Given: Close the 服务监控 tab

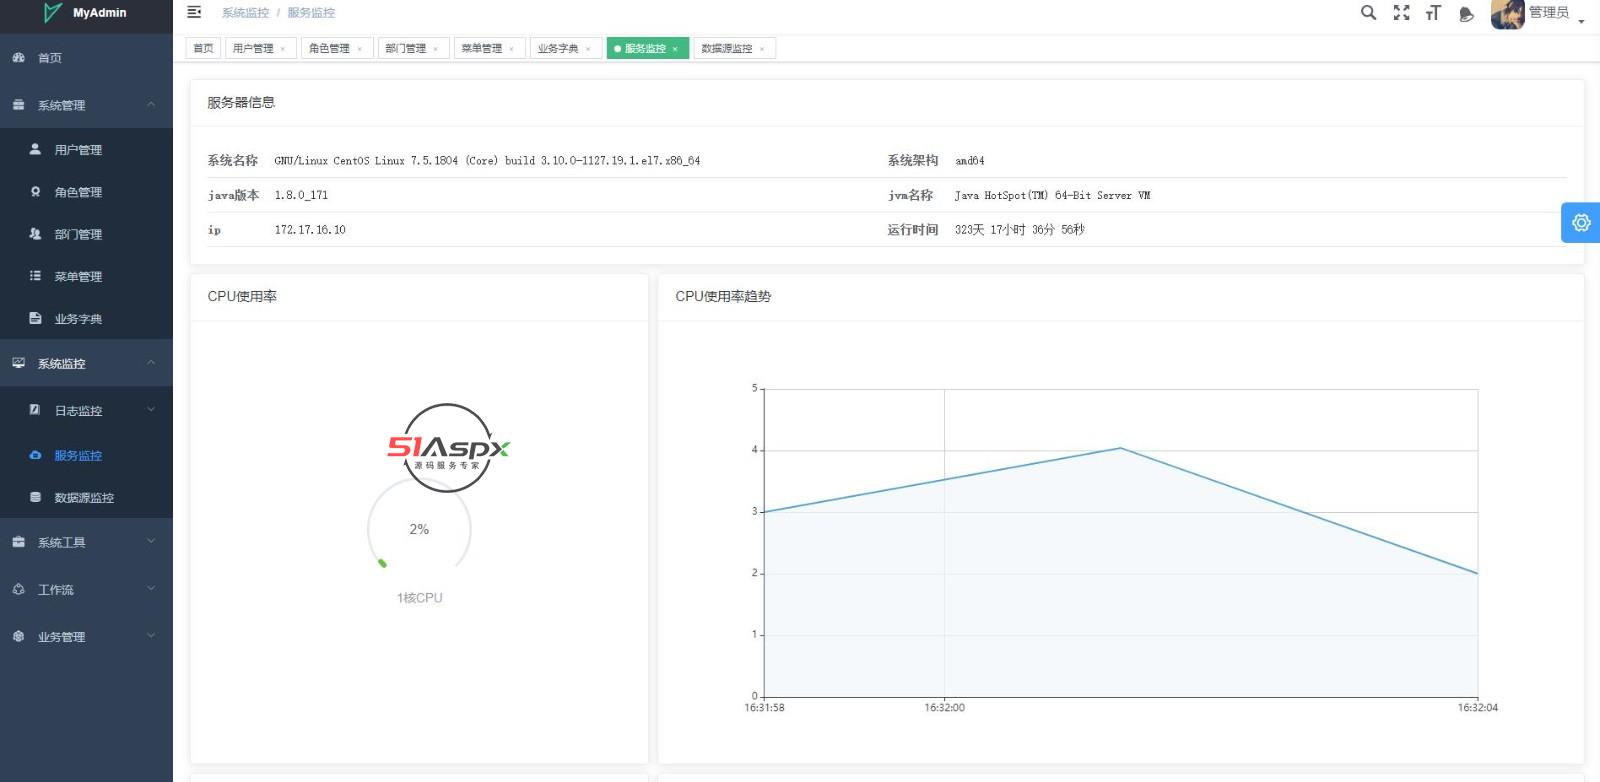Looking at the screenshot, I should 675,49.
